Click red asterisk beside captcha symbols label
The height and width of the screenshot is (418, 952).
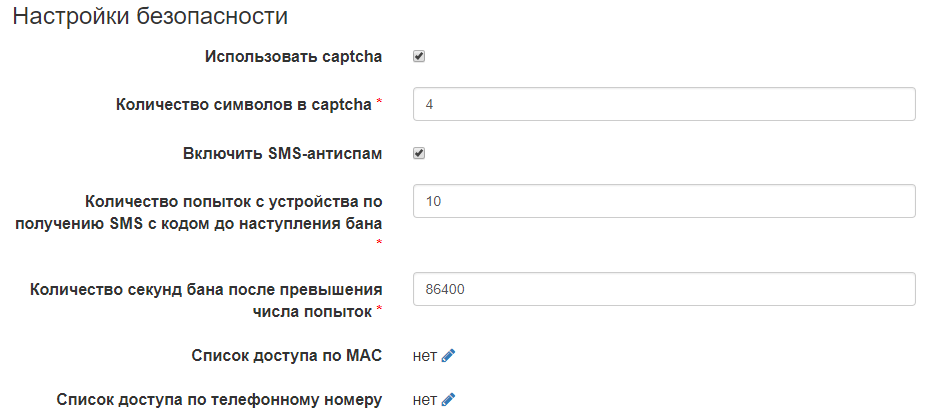coord(379,103)
